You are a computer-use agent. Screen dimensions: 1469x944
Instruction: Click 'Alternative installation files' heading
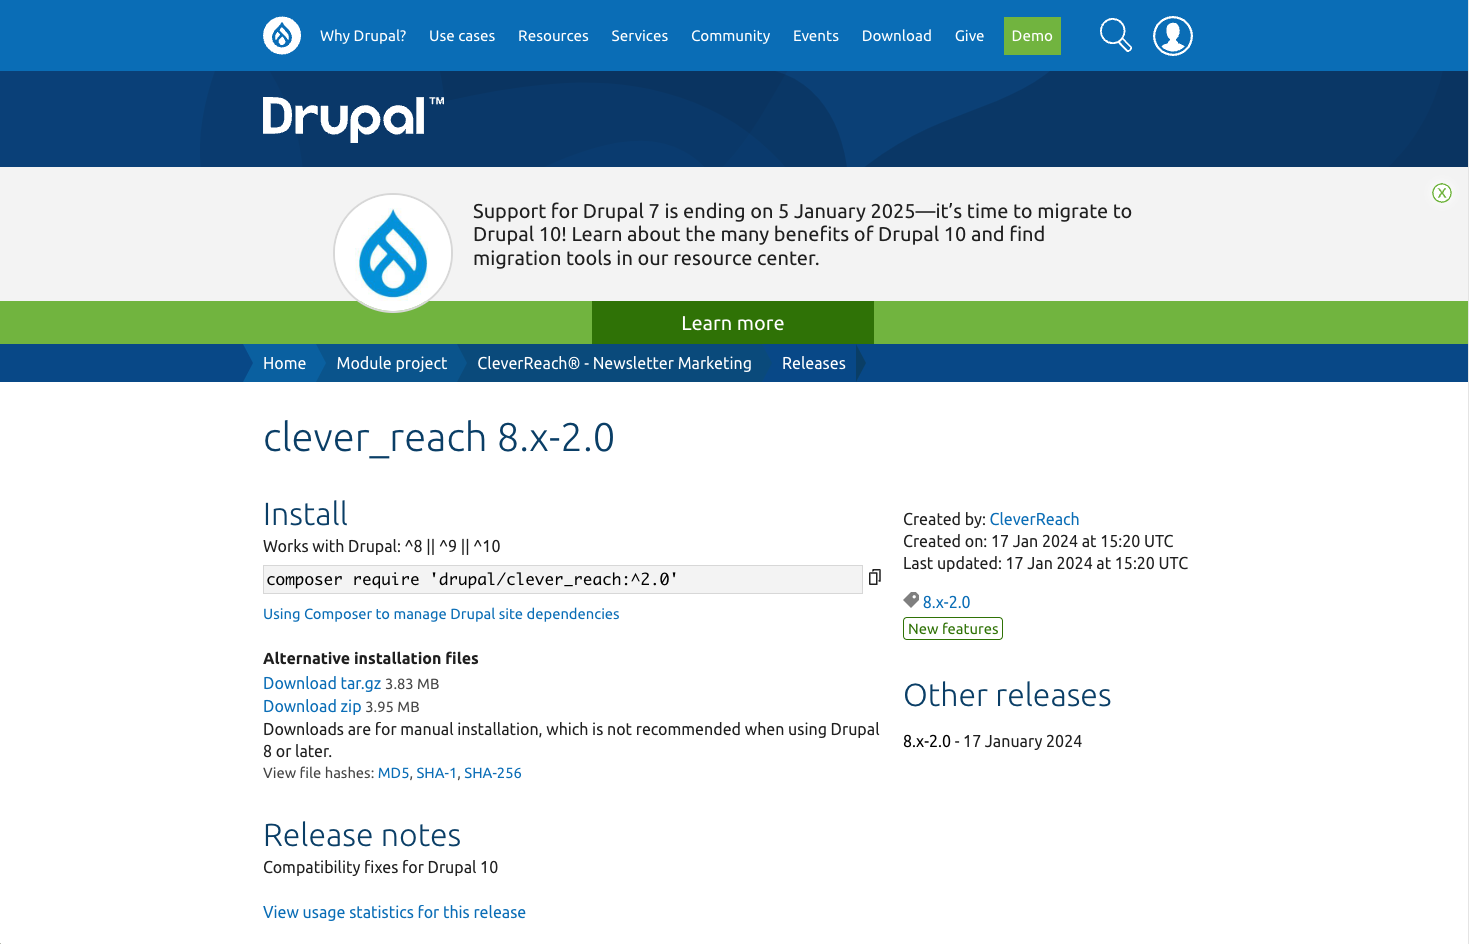click(371, 658)
